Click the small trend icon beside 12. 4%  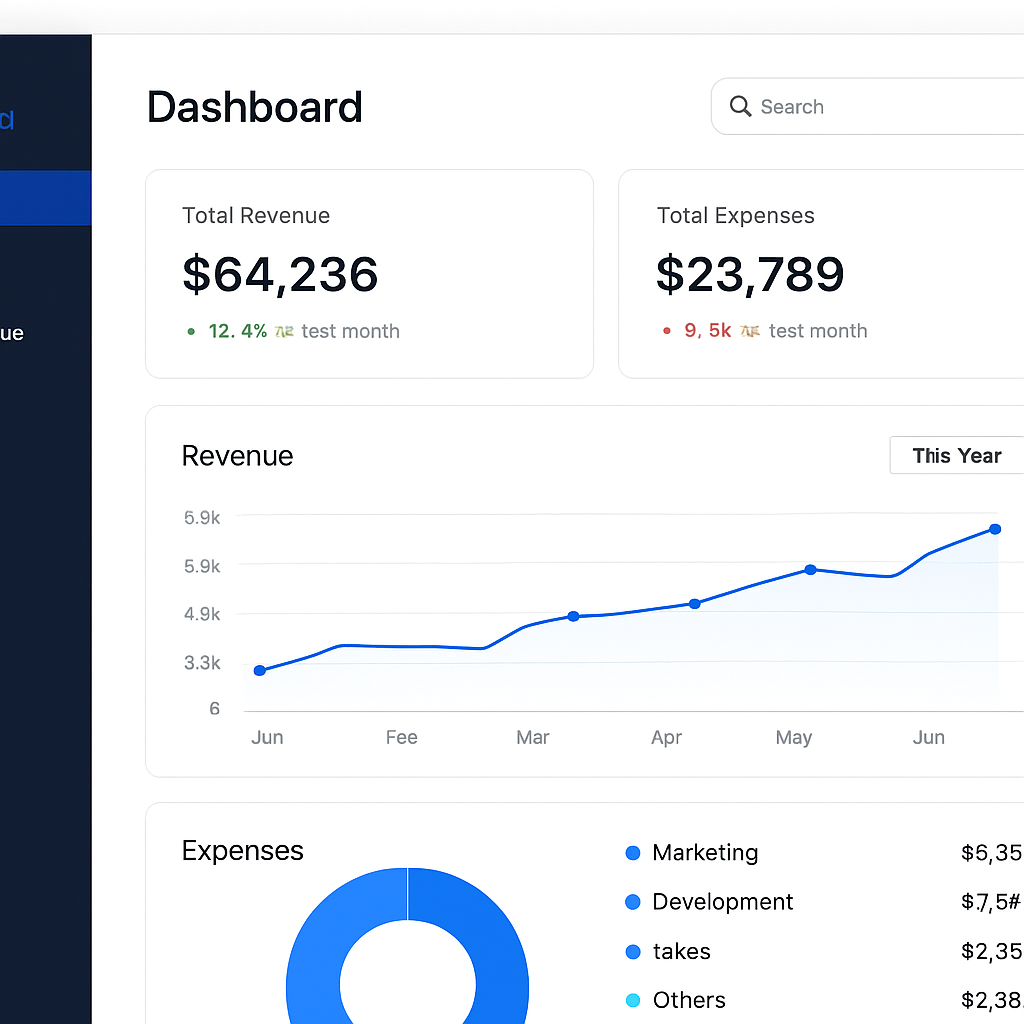(284, 332)
